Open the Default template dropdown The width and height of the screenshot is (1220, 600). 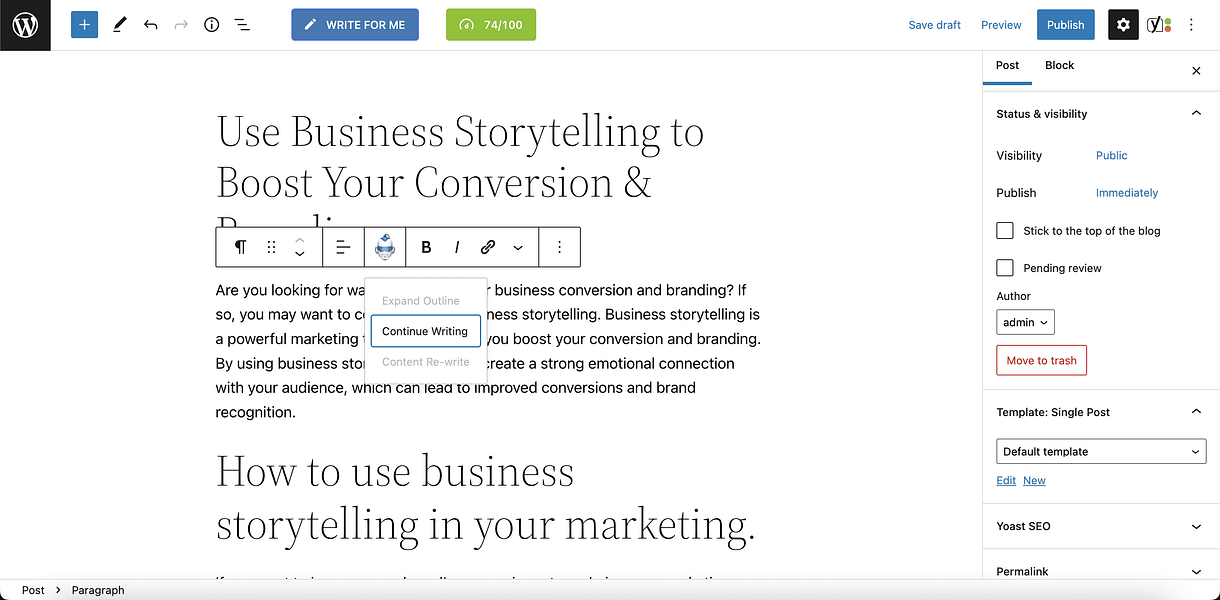[x=1101, y=451]
